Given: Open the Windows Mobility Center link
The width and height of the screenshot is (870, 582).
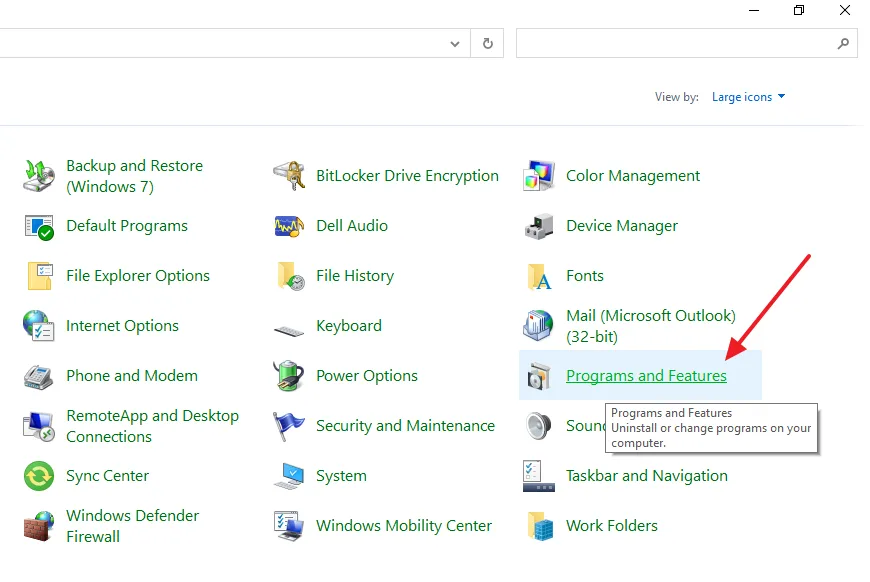Looking at the screenshot, I should 403,525.
